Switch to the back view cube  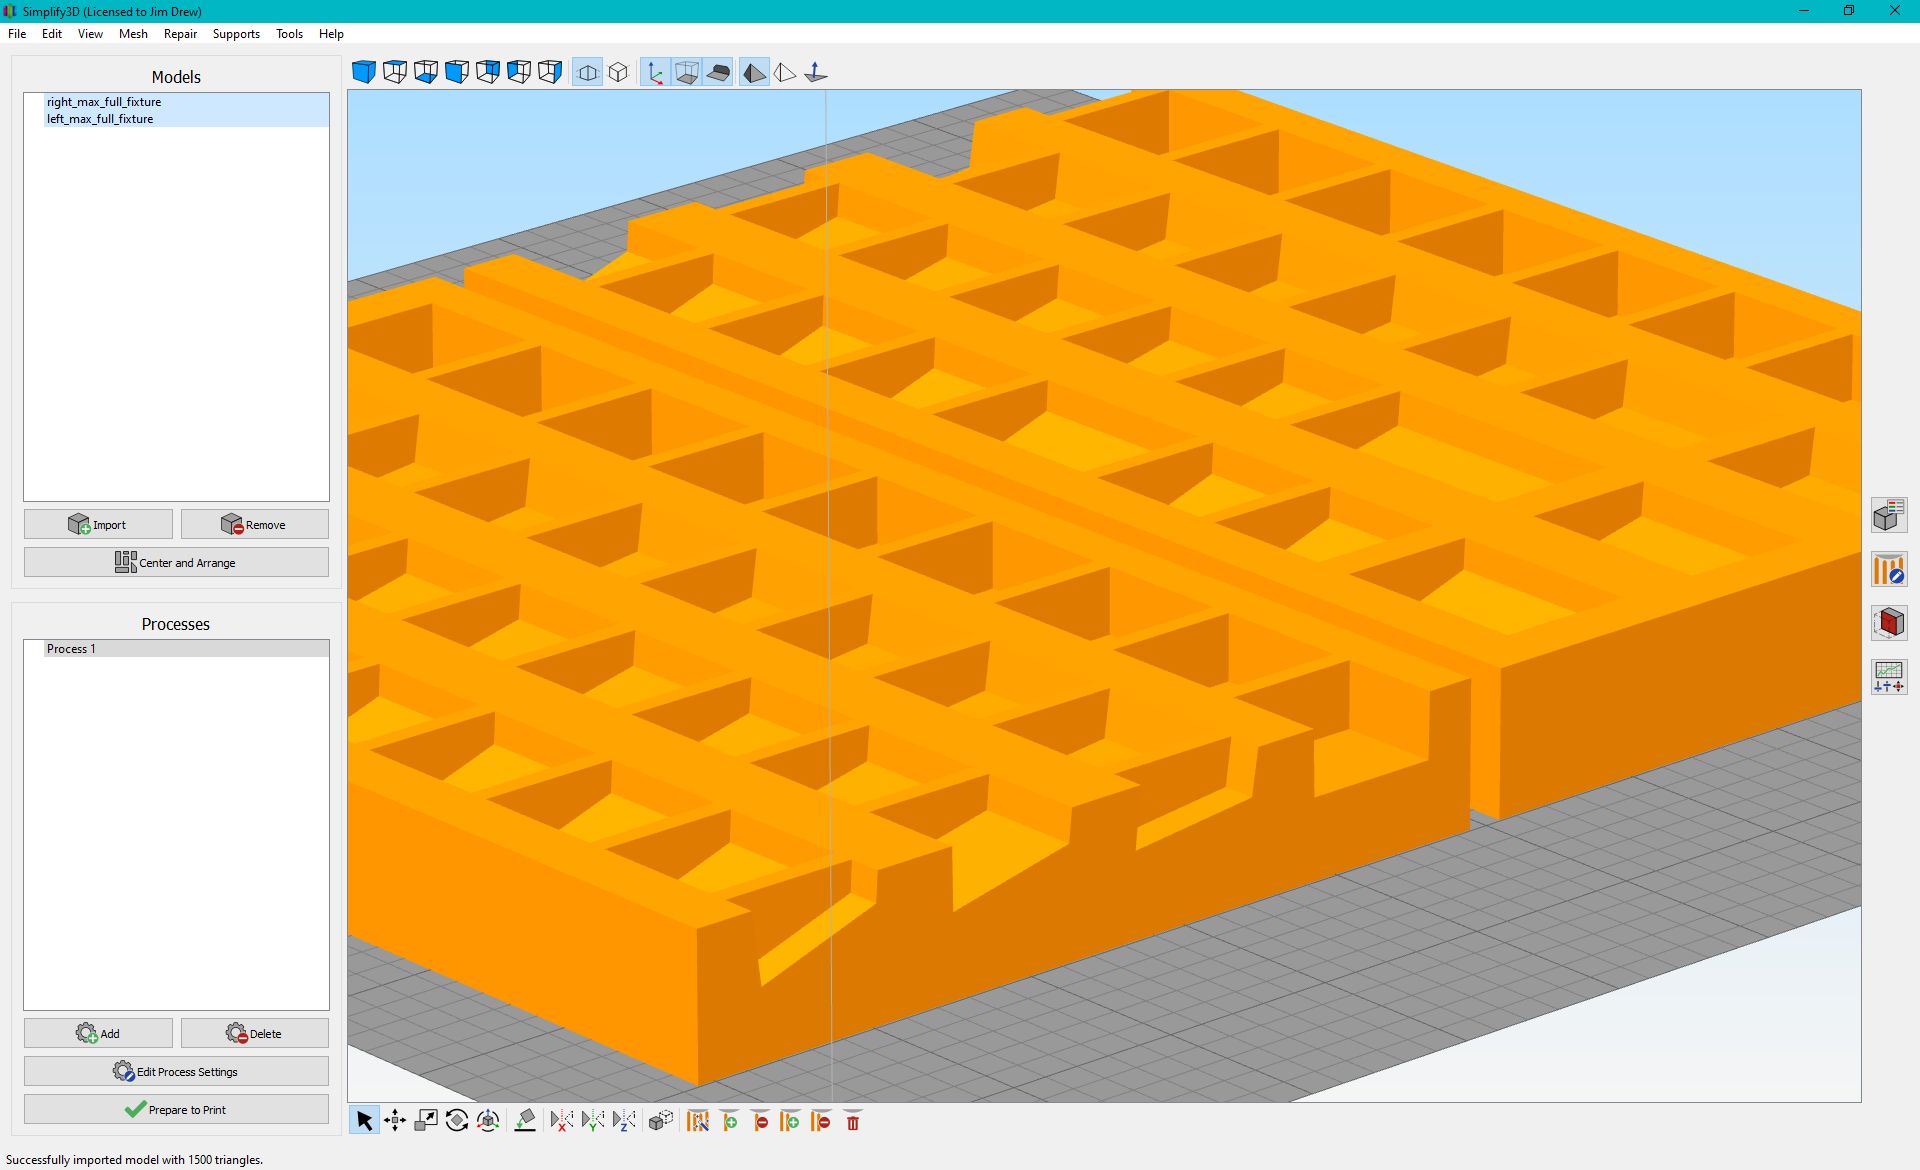488,72
